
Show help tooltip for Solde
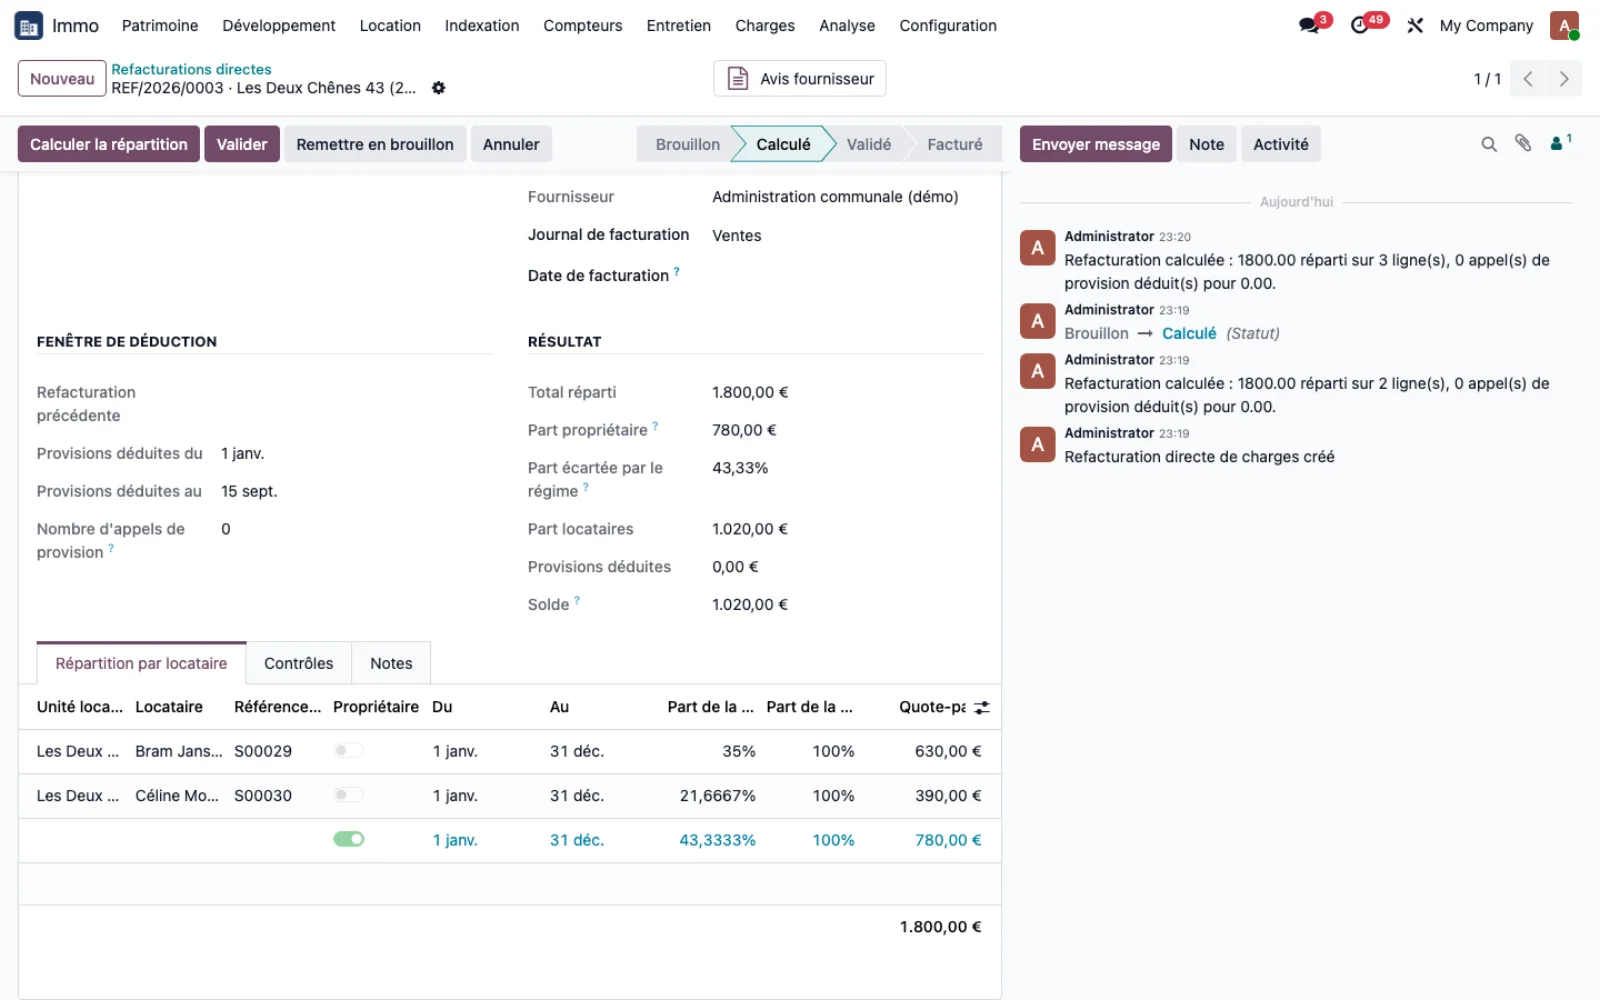coord(577,600)
